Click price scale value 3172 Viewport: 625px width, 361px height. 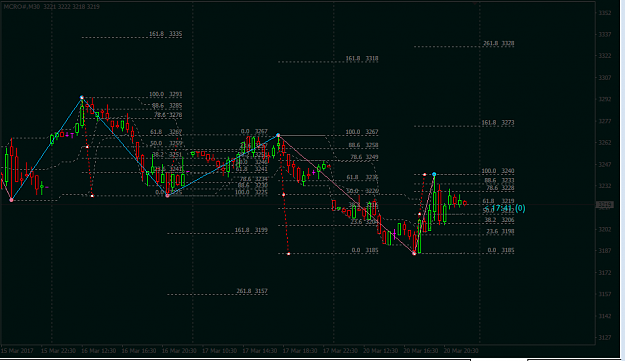pyautogui.click(x=605, y=273)
